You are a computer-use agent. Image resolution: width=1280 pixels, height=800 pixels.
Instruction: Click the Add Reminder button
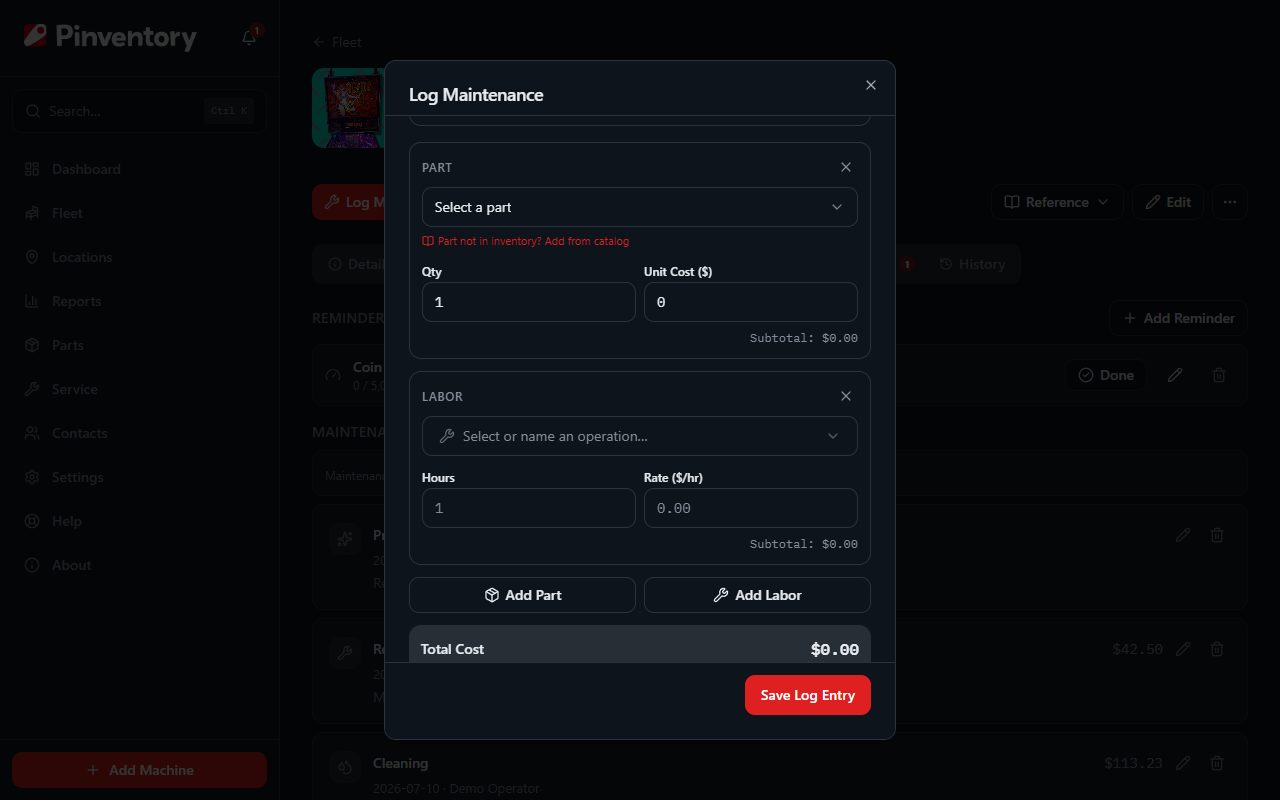1178,318
